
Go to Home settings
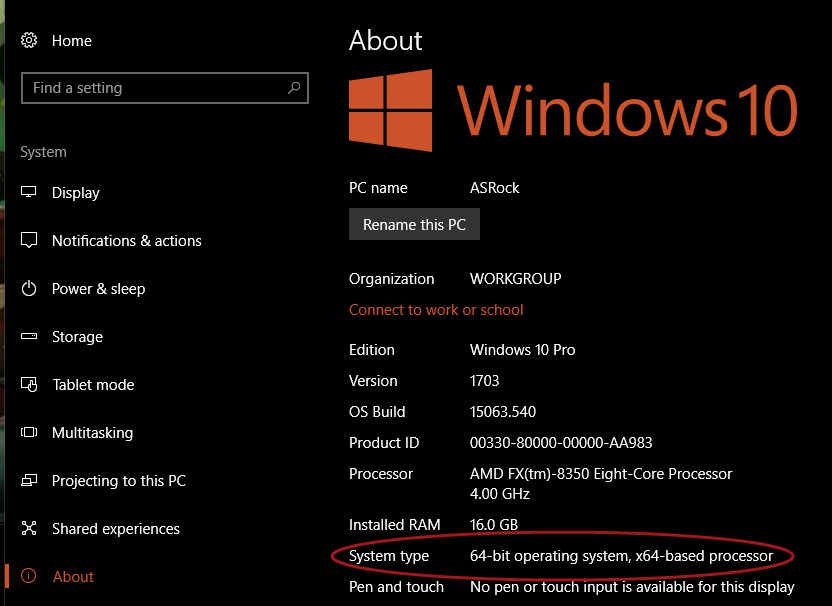tap(72, 41)
